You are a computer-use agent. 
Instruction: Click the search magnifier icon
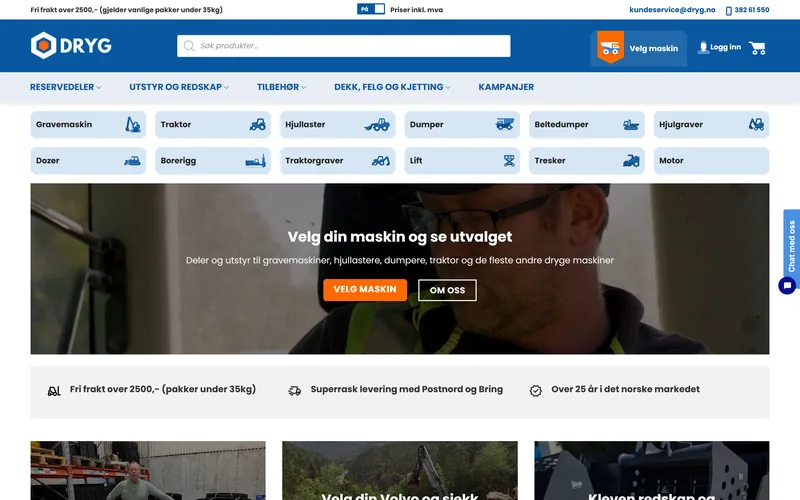tap(189, 46)
